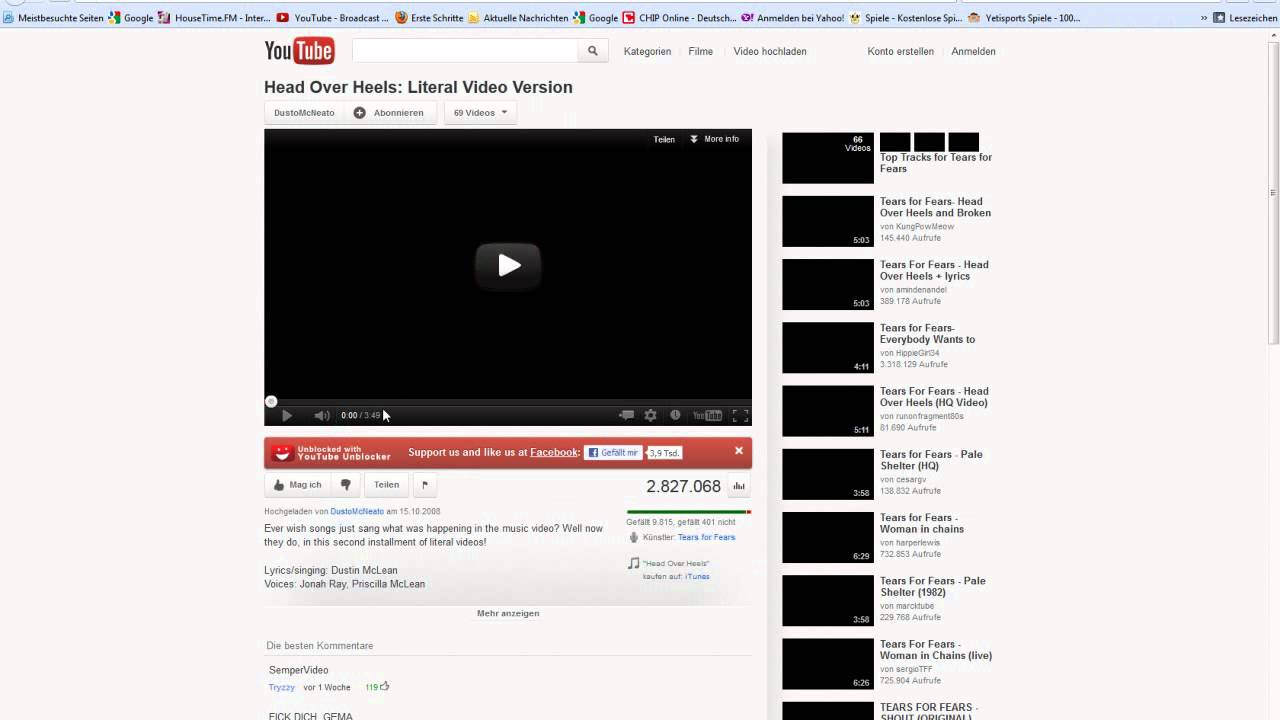
Task: Click the comment thumbs-up icon beside 119
Action: point(384,686)
